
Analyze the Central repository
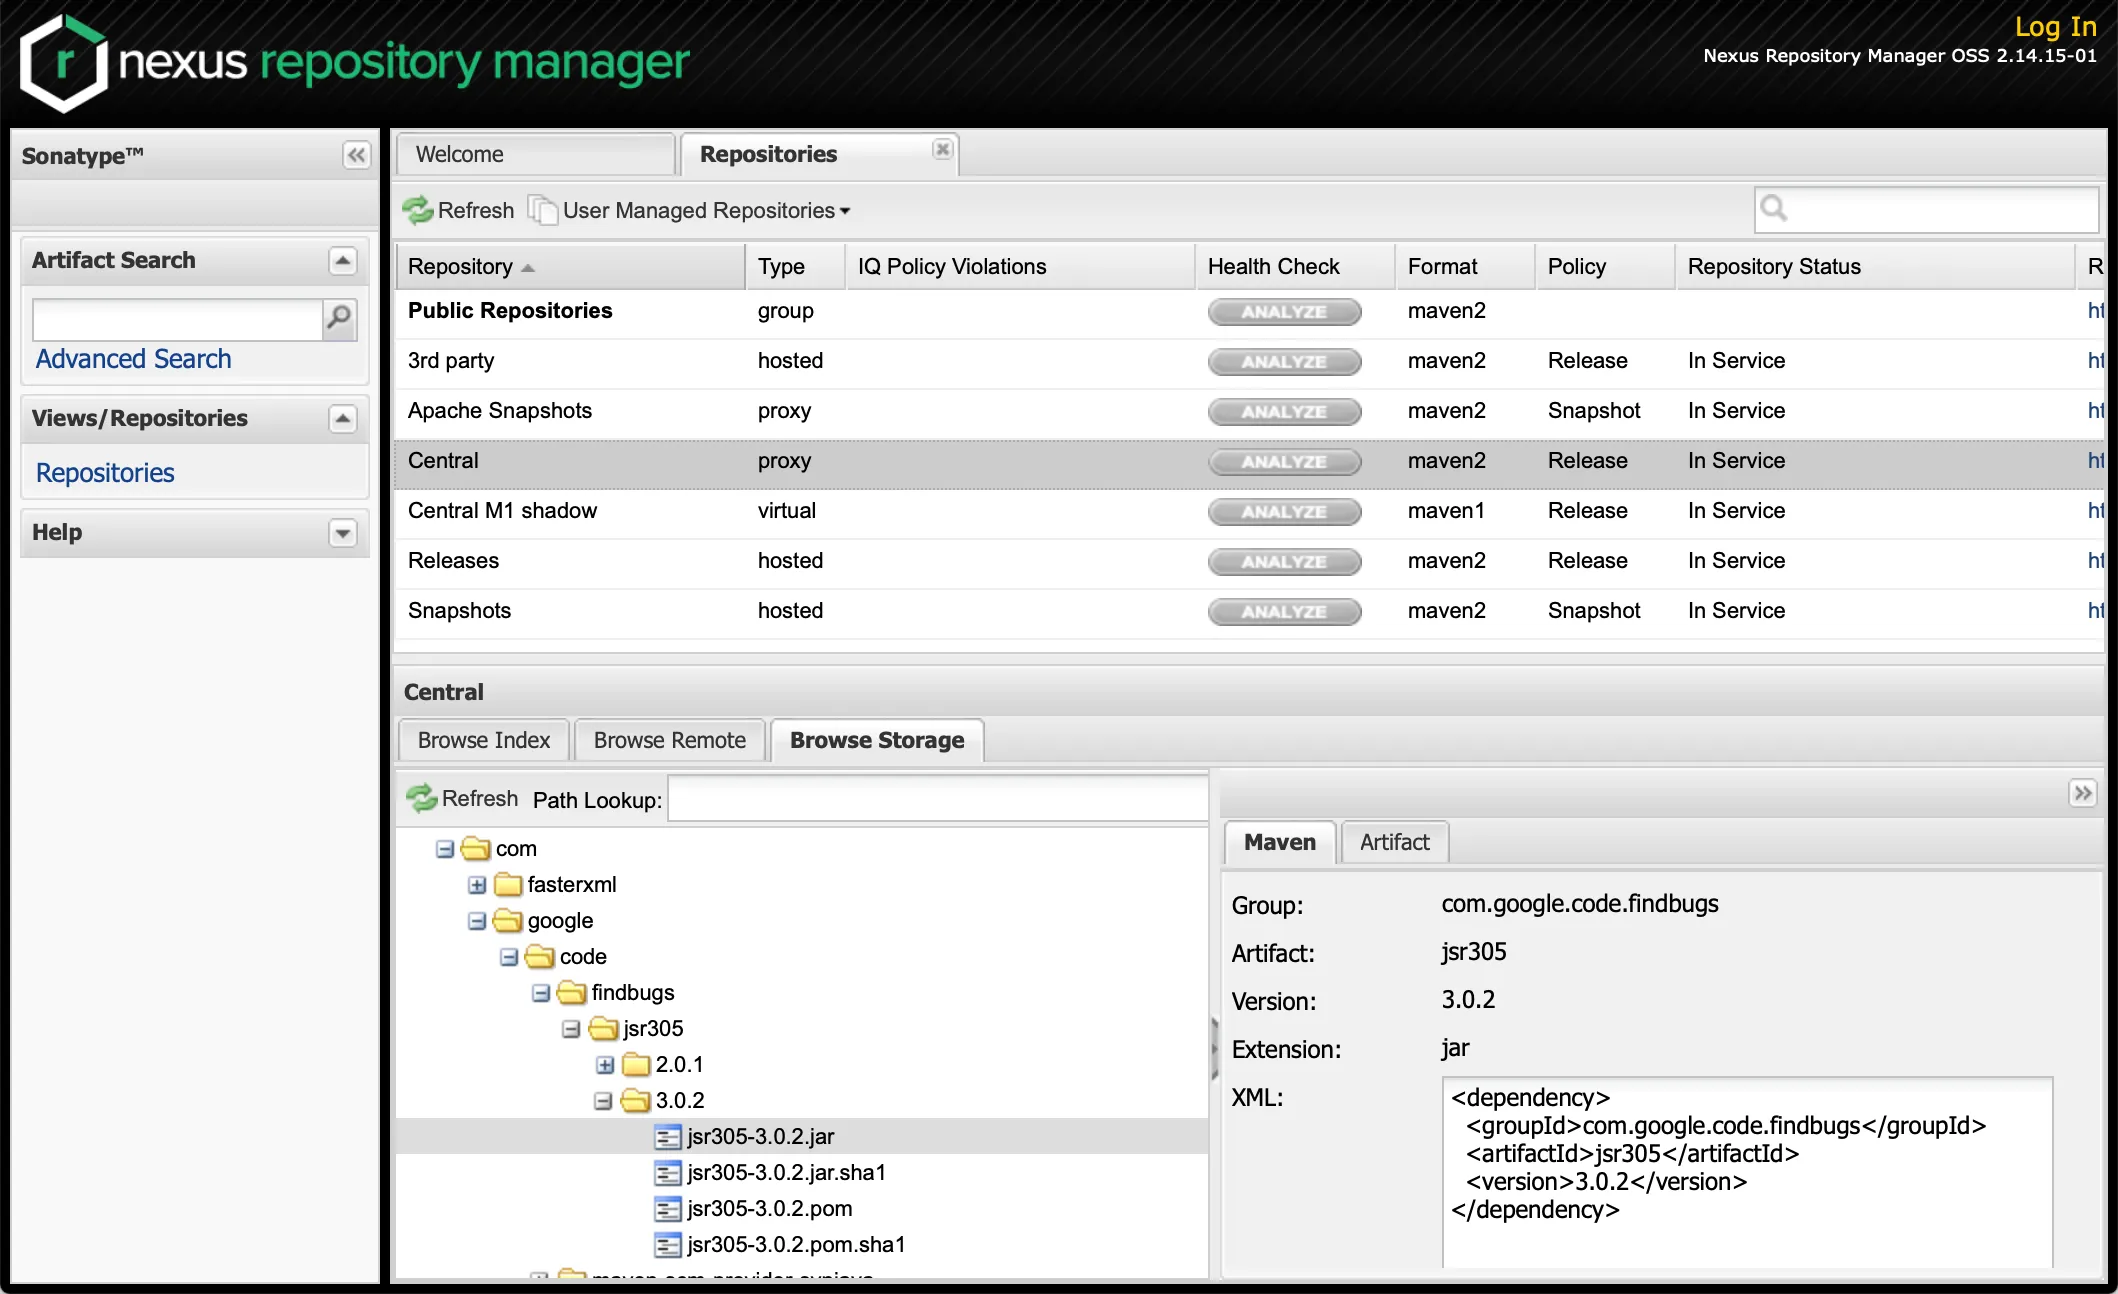tap(1284, 462)
